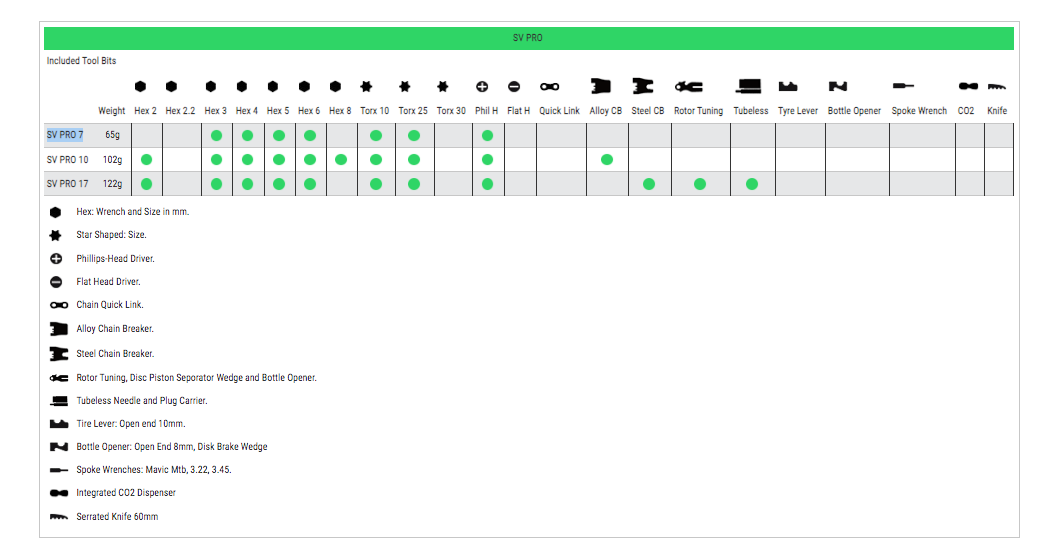Click SV PRO 10 green dot under Hex 8
This screenshot has height=553, width=1054.
341,160
